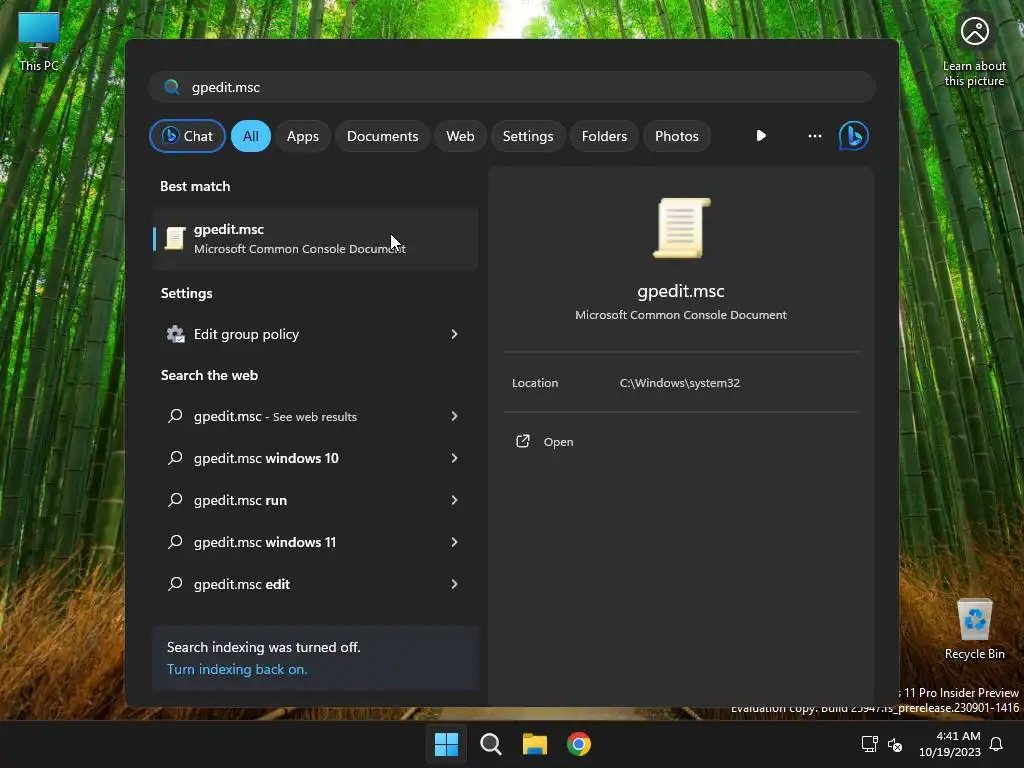
Task: Switch to the Apps filter tab
Action: [x=302, y=136]
